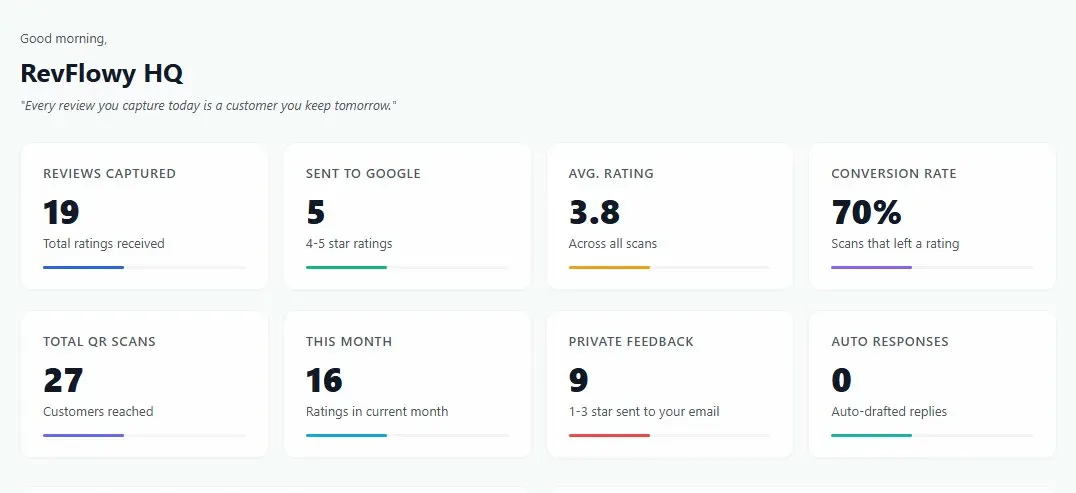The width and height of the screenshot is (1076, 493).
Task: Click the THIS MONTH label
Action: click(x=349, y=342)
